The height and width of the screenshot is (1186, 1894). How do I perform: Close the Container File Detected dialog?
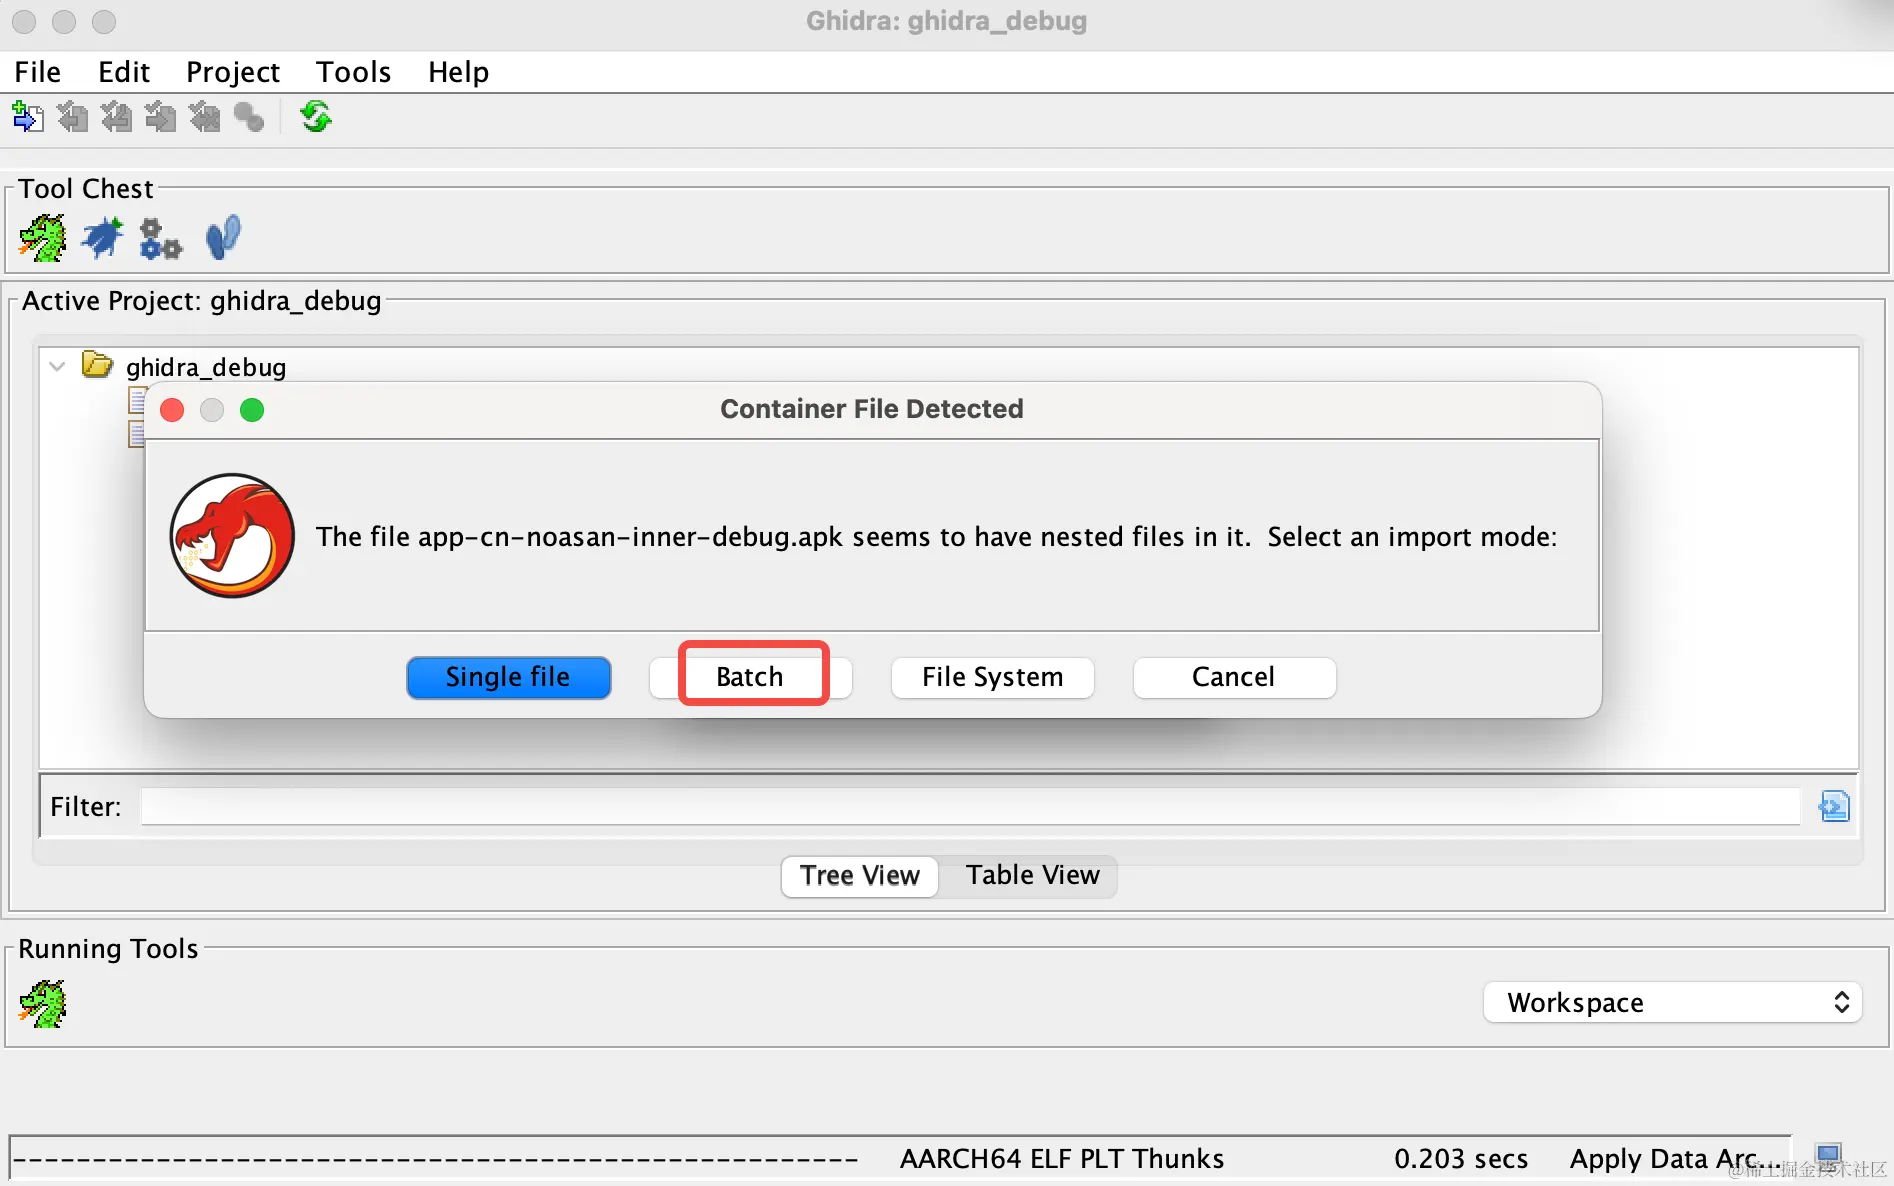point(172,410)
